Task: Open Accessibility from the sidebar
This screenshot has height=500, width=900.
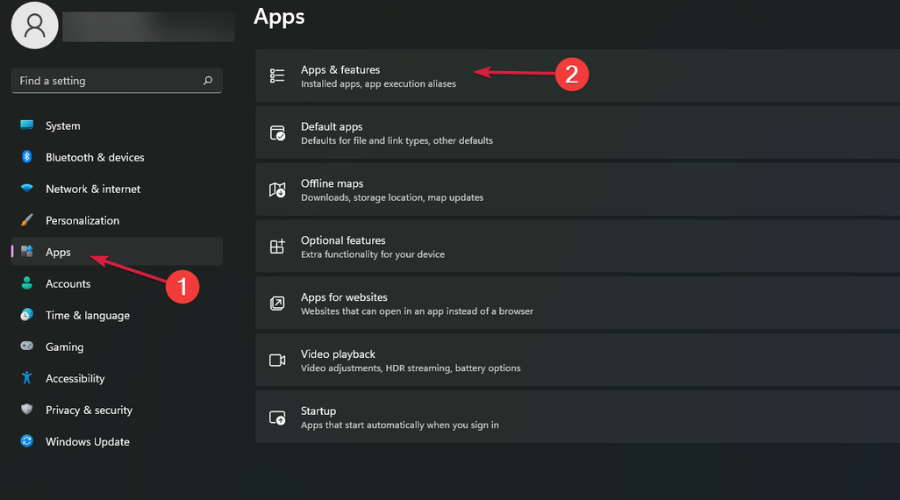Action: [x=75, y=378]
